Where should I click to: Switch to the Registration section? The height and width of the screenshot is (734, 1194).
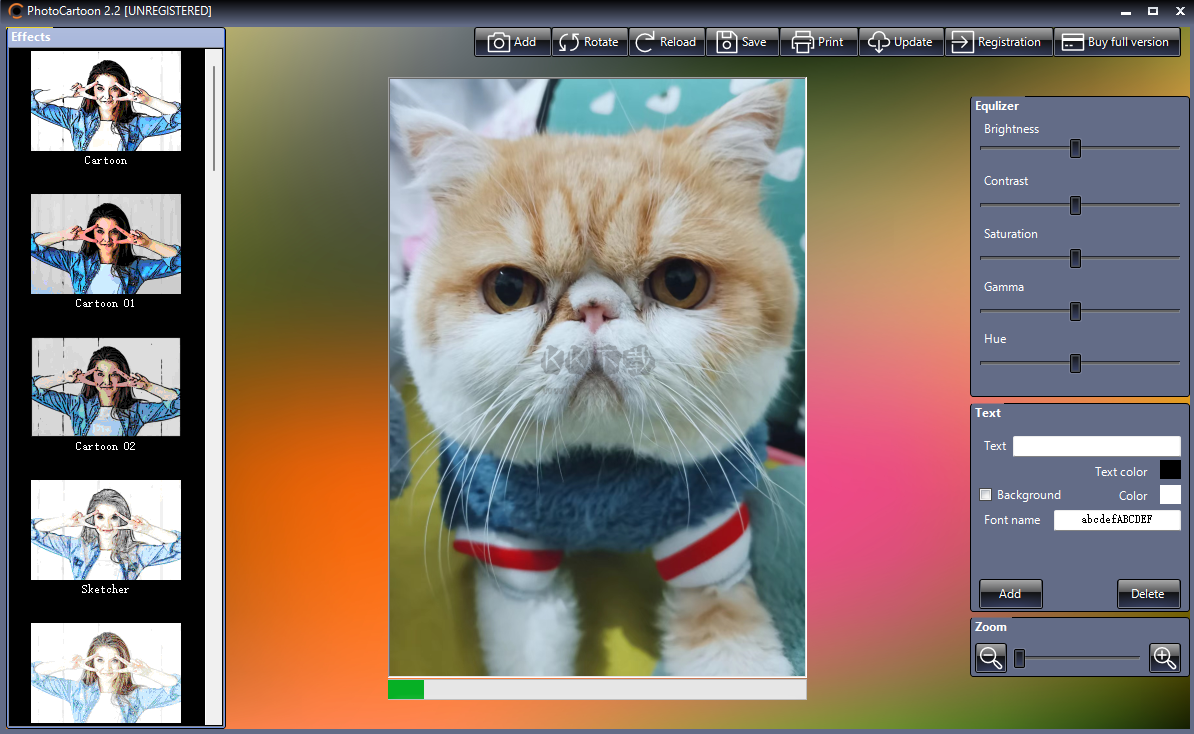(x=998, y=41)
